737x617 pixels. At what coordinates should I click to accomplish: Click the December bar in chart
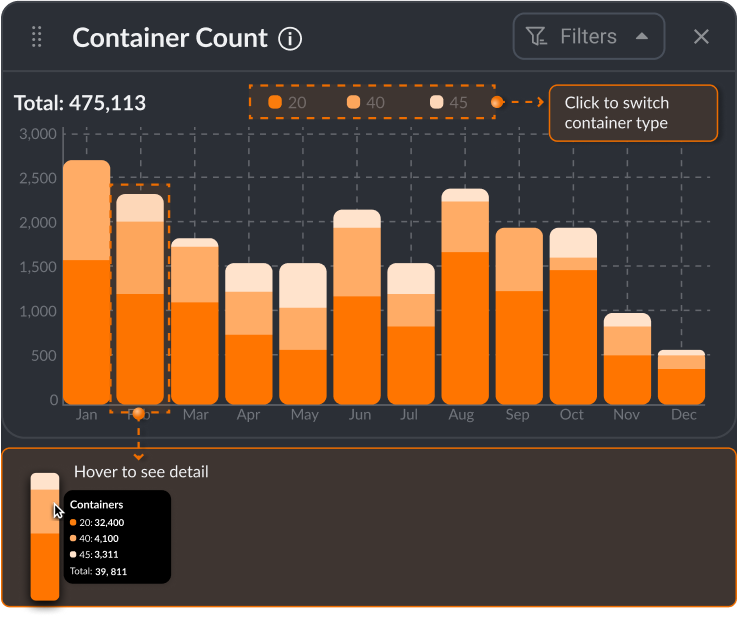point(681,377)
